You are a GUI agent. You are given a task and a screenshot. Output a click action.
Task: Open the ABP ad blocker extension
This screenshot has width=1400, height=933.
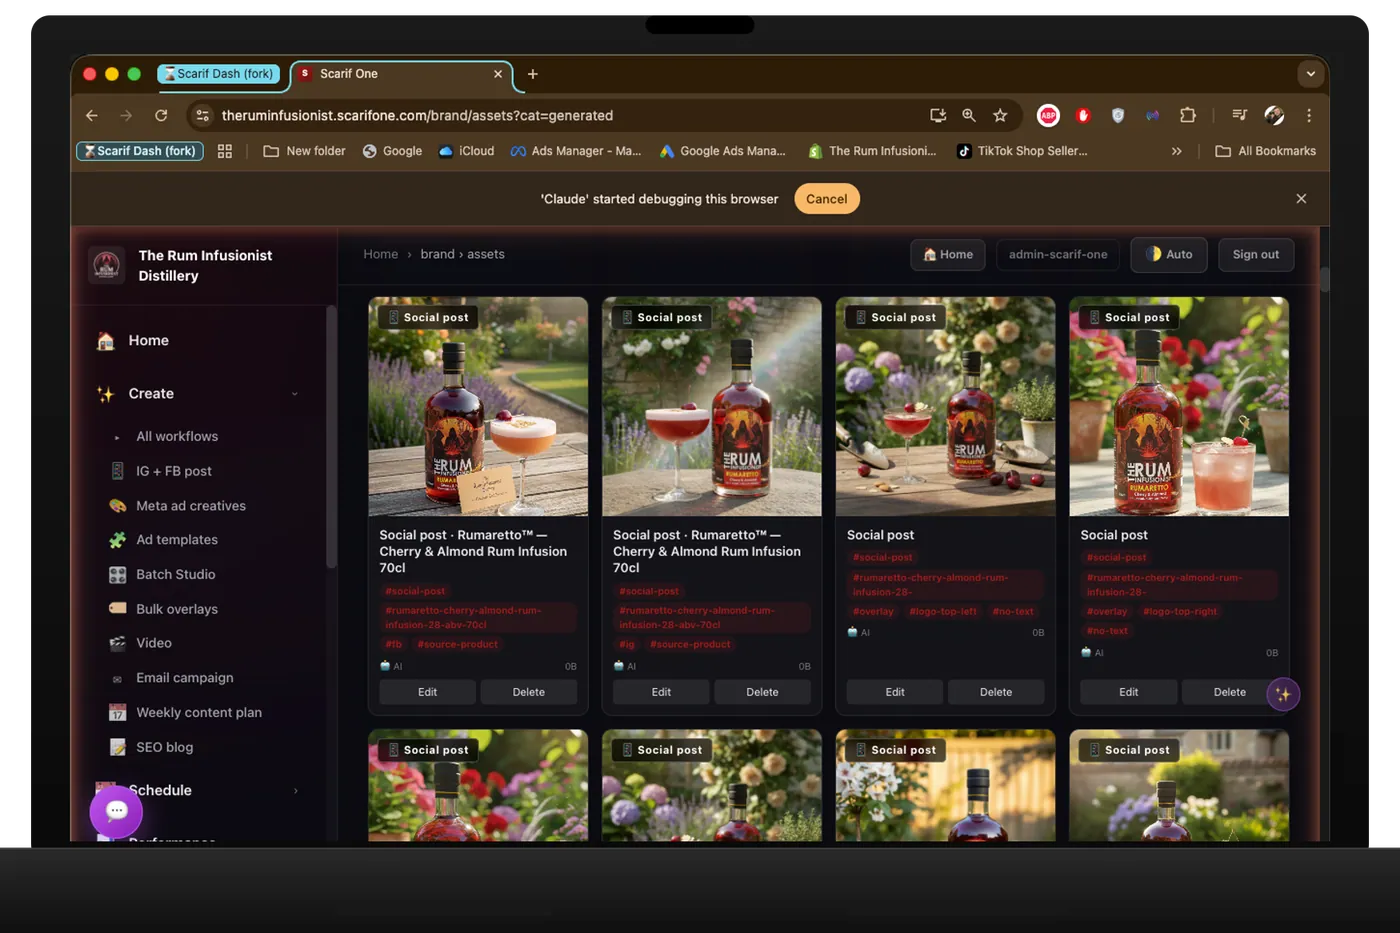pos(1048,115)
